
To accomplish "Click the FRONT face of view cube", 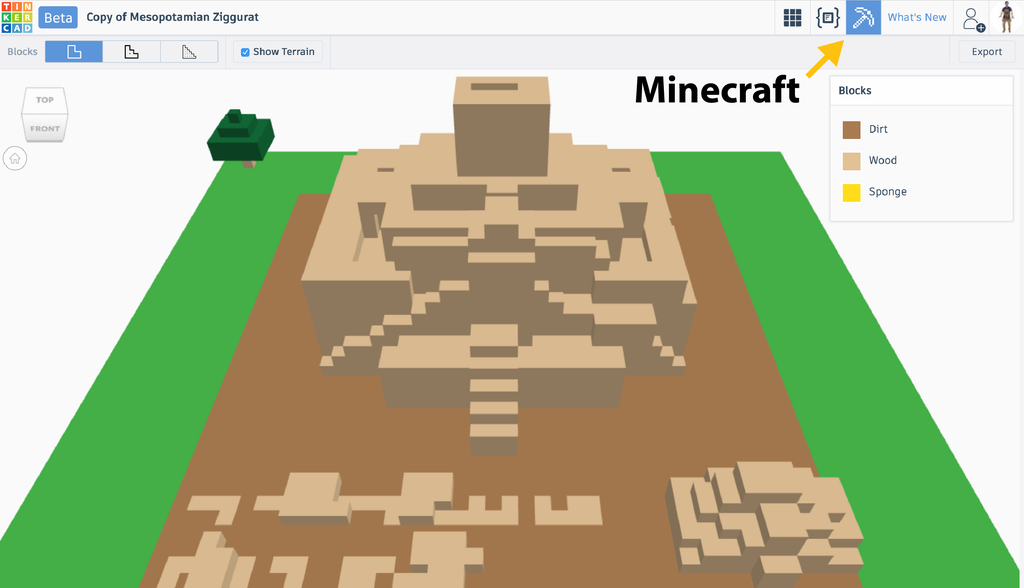I will 44,128.
